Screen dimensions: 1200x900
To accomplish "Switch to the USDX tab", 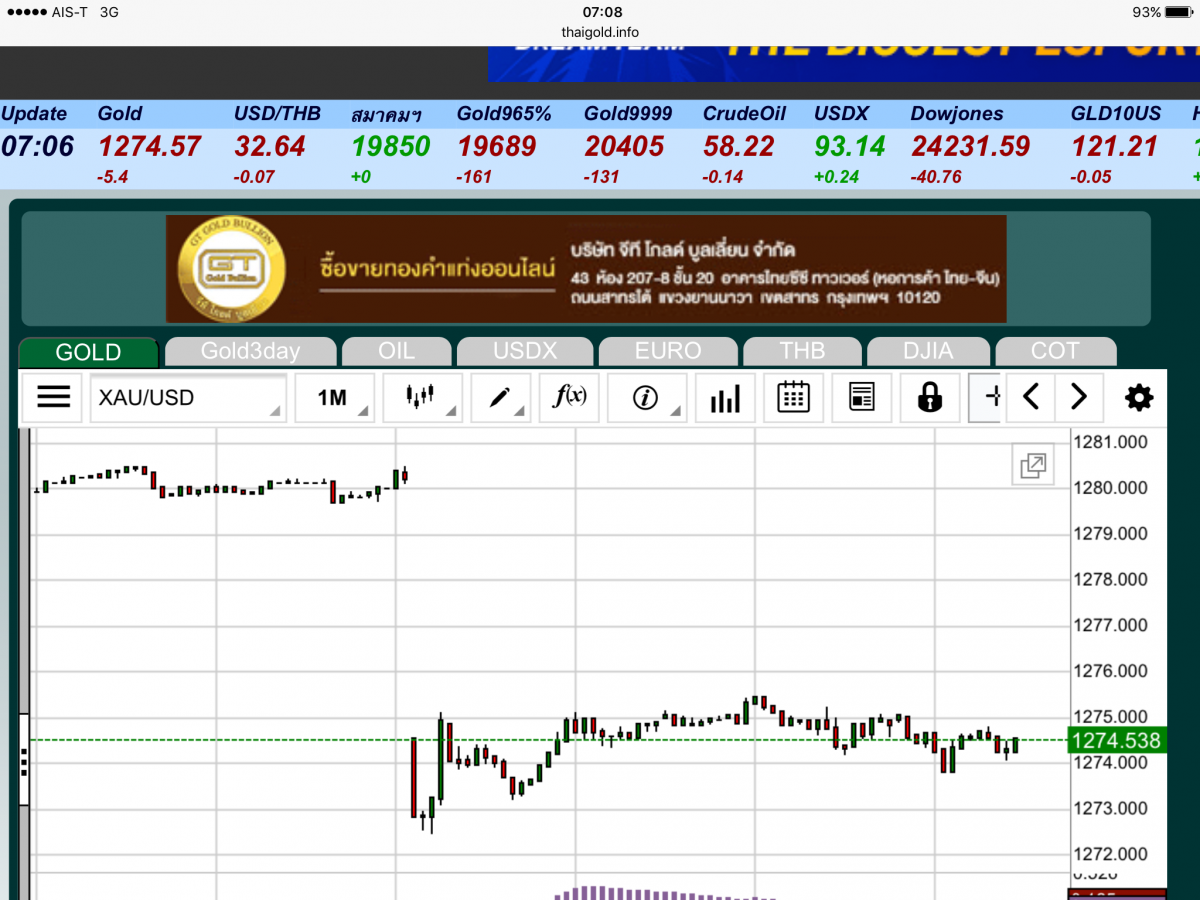I will tap(525, 352).
